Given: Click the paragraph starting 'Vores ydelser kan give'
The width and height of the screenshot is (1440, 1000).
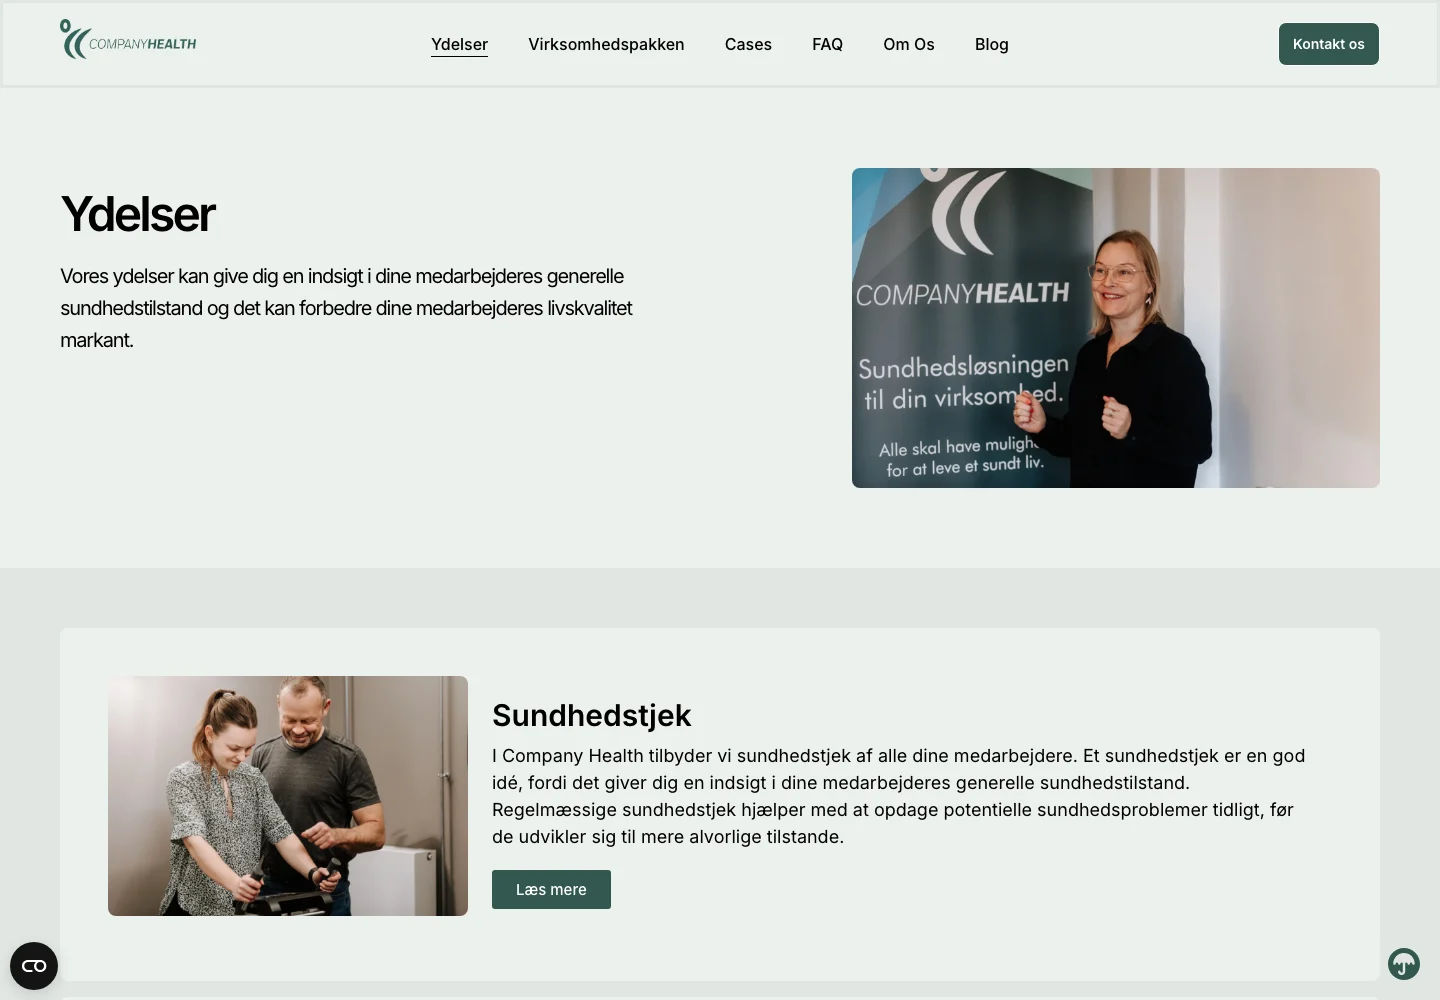Looking at the screenshot, I should tap(346, 308).
